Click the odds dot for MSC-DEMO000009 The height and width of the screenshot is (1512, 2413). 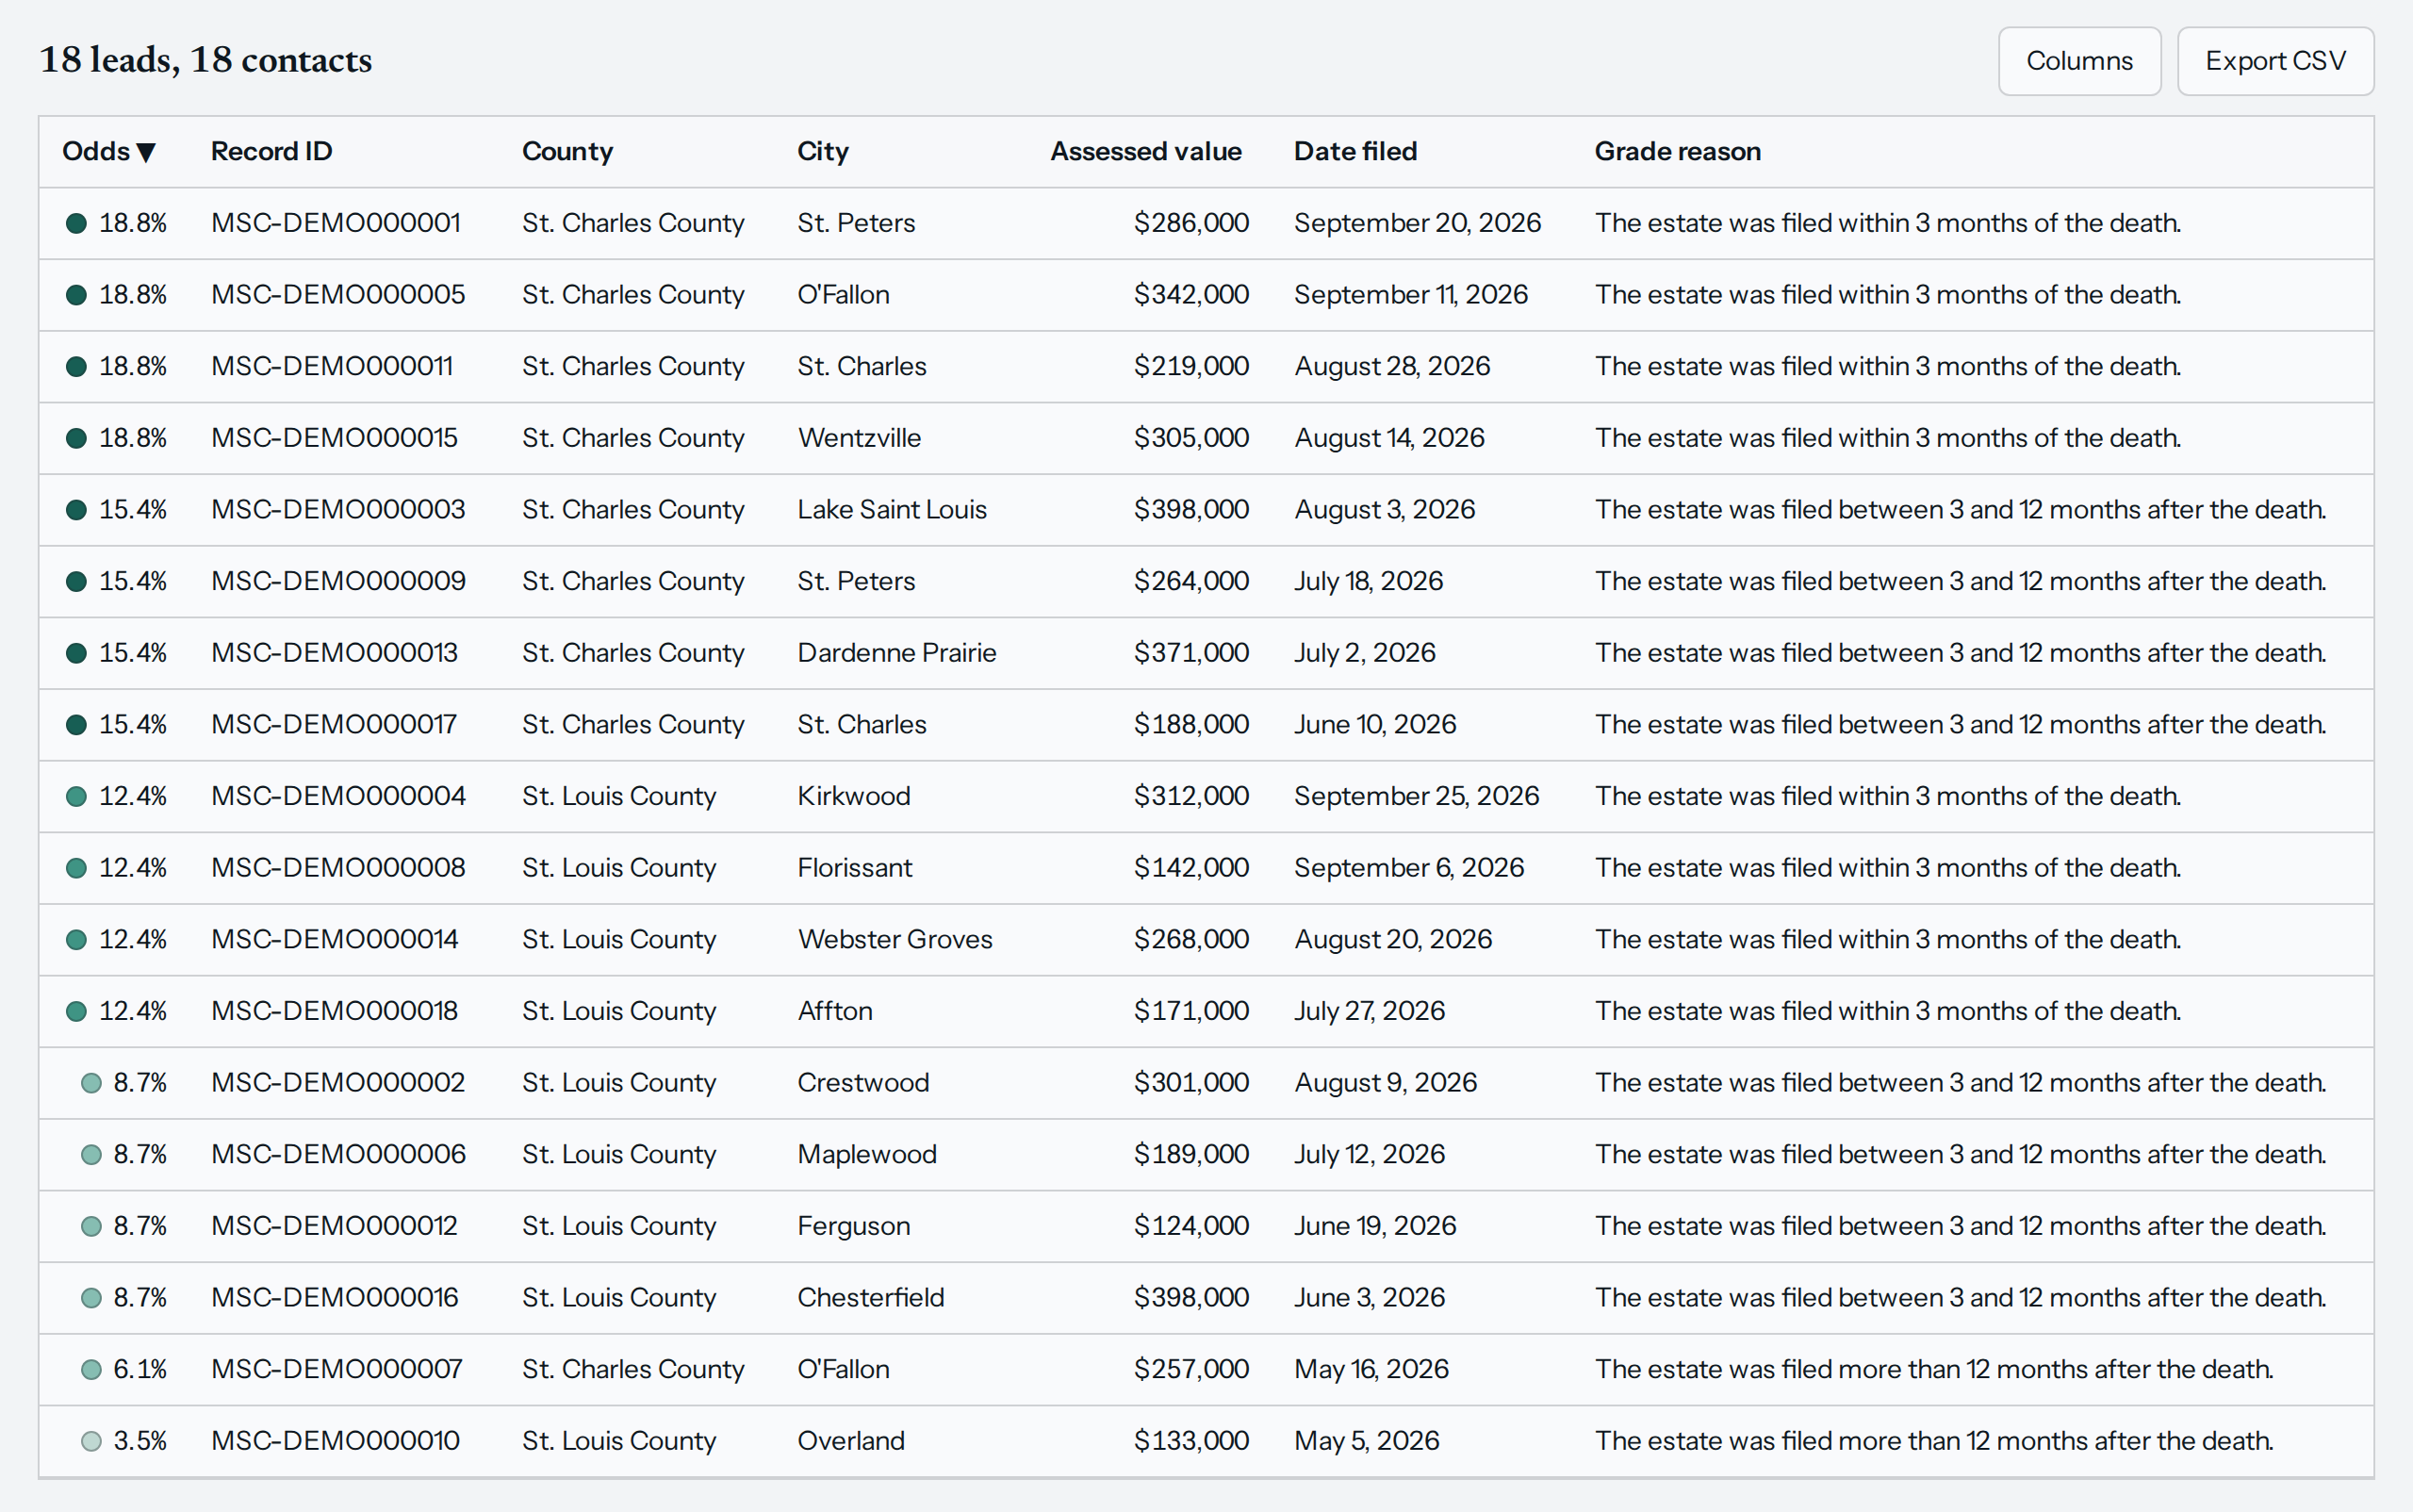(76, 582)
